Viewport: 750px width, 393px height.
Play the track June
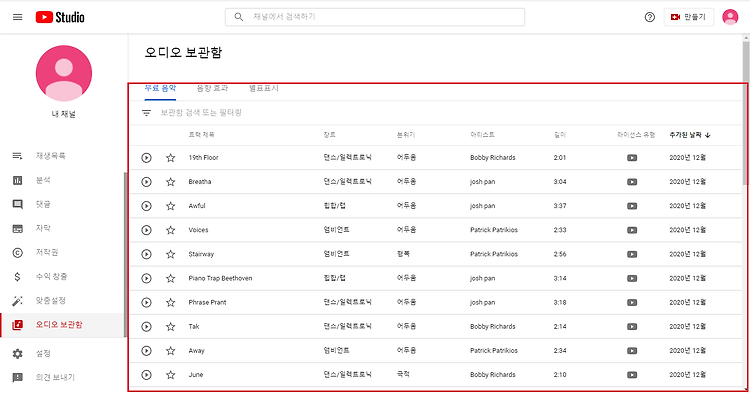tap(146, 375)
